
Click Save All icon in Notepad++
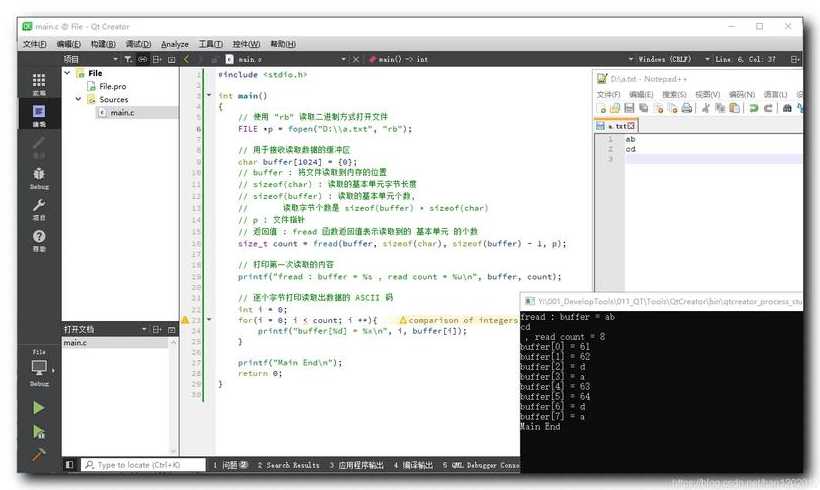tap(644, 108)
